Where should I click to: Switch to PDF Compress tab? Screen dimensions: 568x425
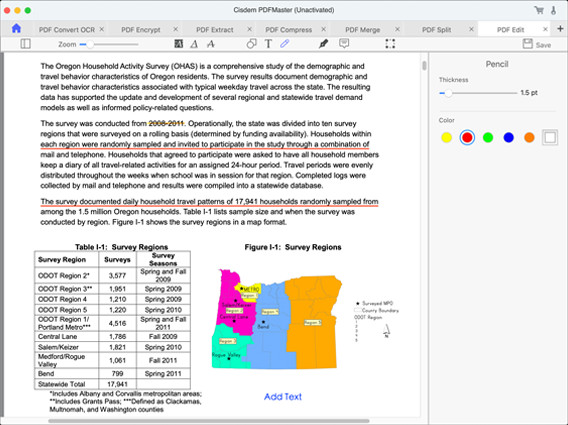point(289,30)
